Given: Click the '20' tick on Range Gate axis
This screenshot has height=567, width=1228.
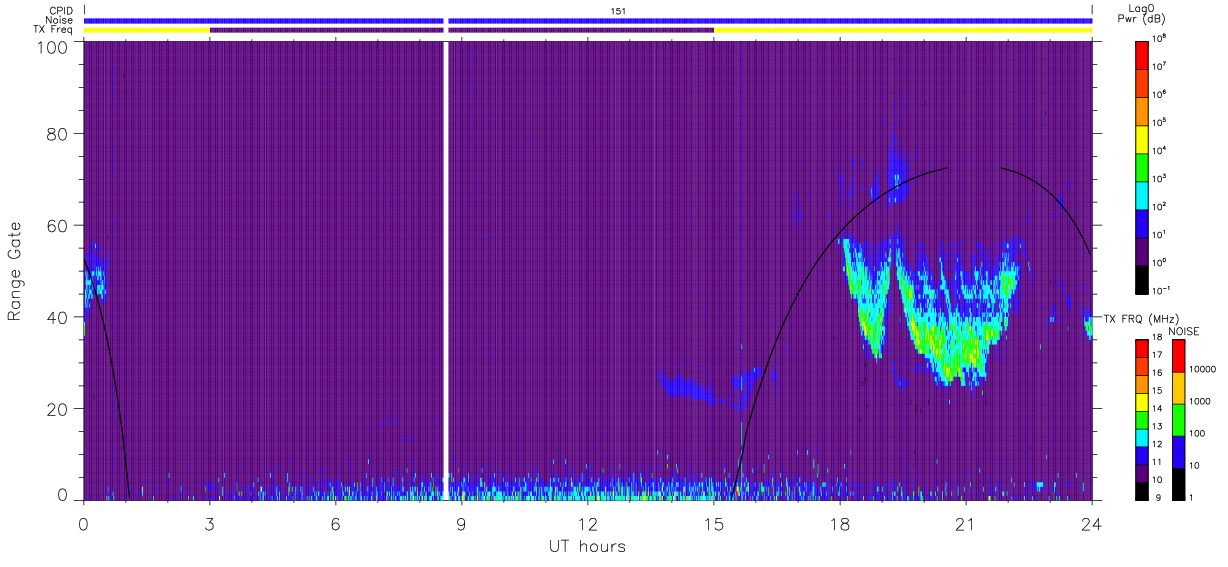Looking at the screenshot, I should pos(58,409).
